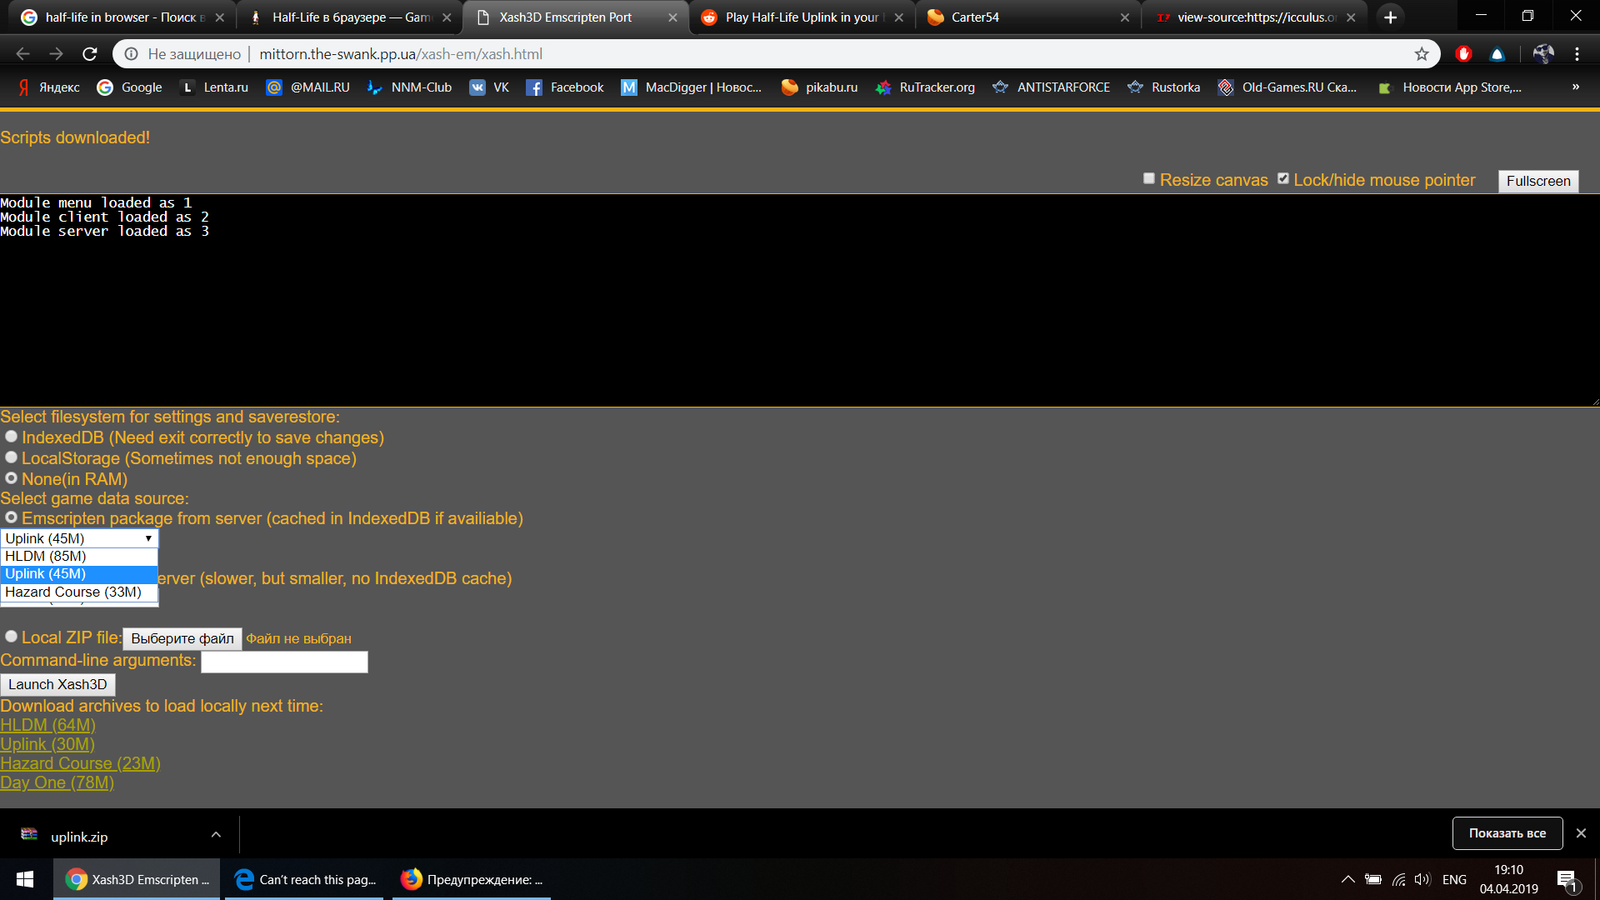Screen dimensions: 1600x900
Task: Open the red shield extension icon
Action: [x=1464, y=54]
